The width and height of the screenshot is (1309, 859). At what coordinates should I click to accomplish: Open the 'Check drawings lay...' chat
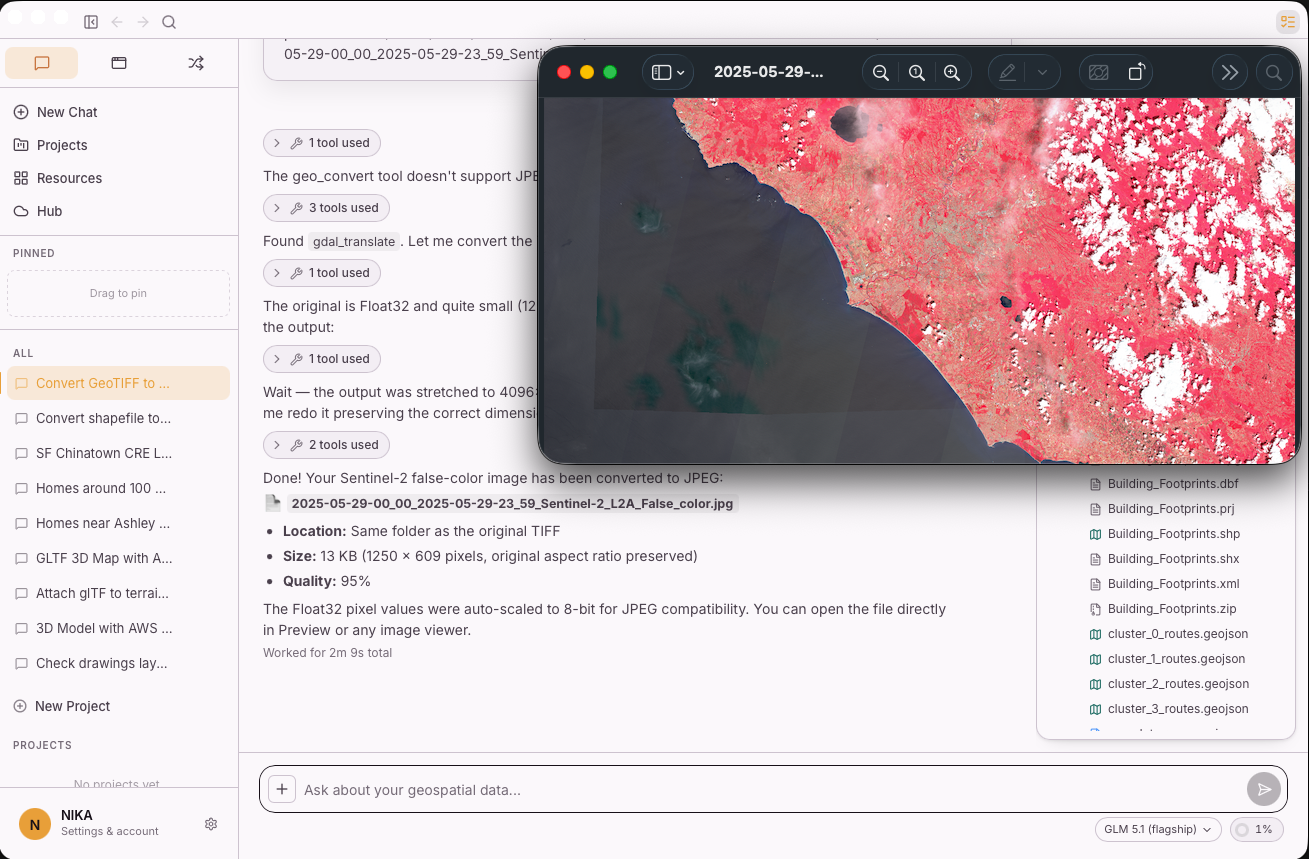click(119, 663)
